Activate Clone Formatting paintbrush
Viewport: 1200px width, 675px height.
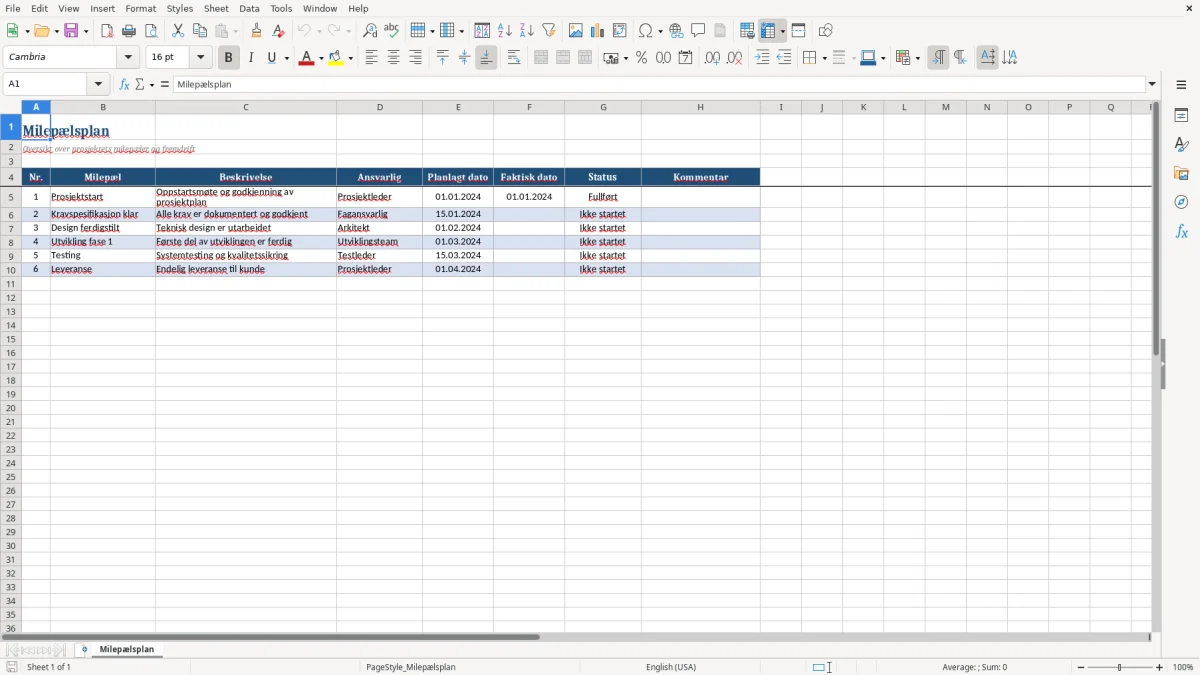[x=257, y=31]
